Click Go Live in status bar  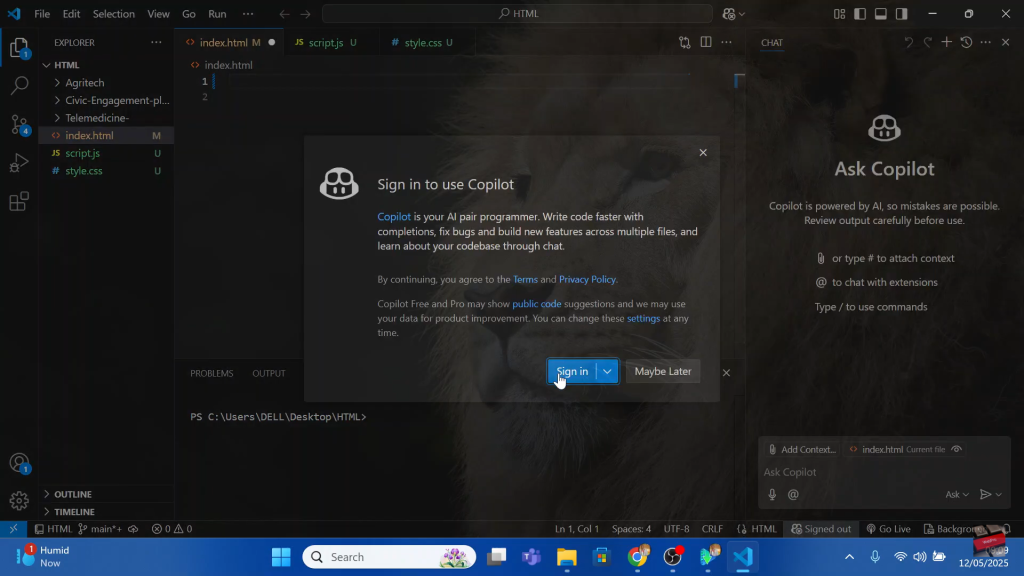point(888,529)
